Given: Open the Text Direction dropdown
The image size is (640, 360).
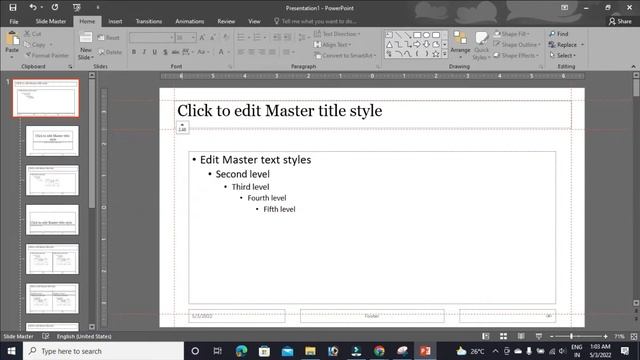Looking at the screenshot, I should point(337,34).
